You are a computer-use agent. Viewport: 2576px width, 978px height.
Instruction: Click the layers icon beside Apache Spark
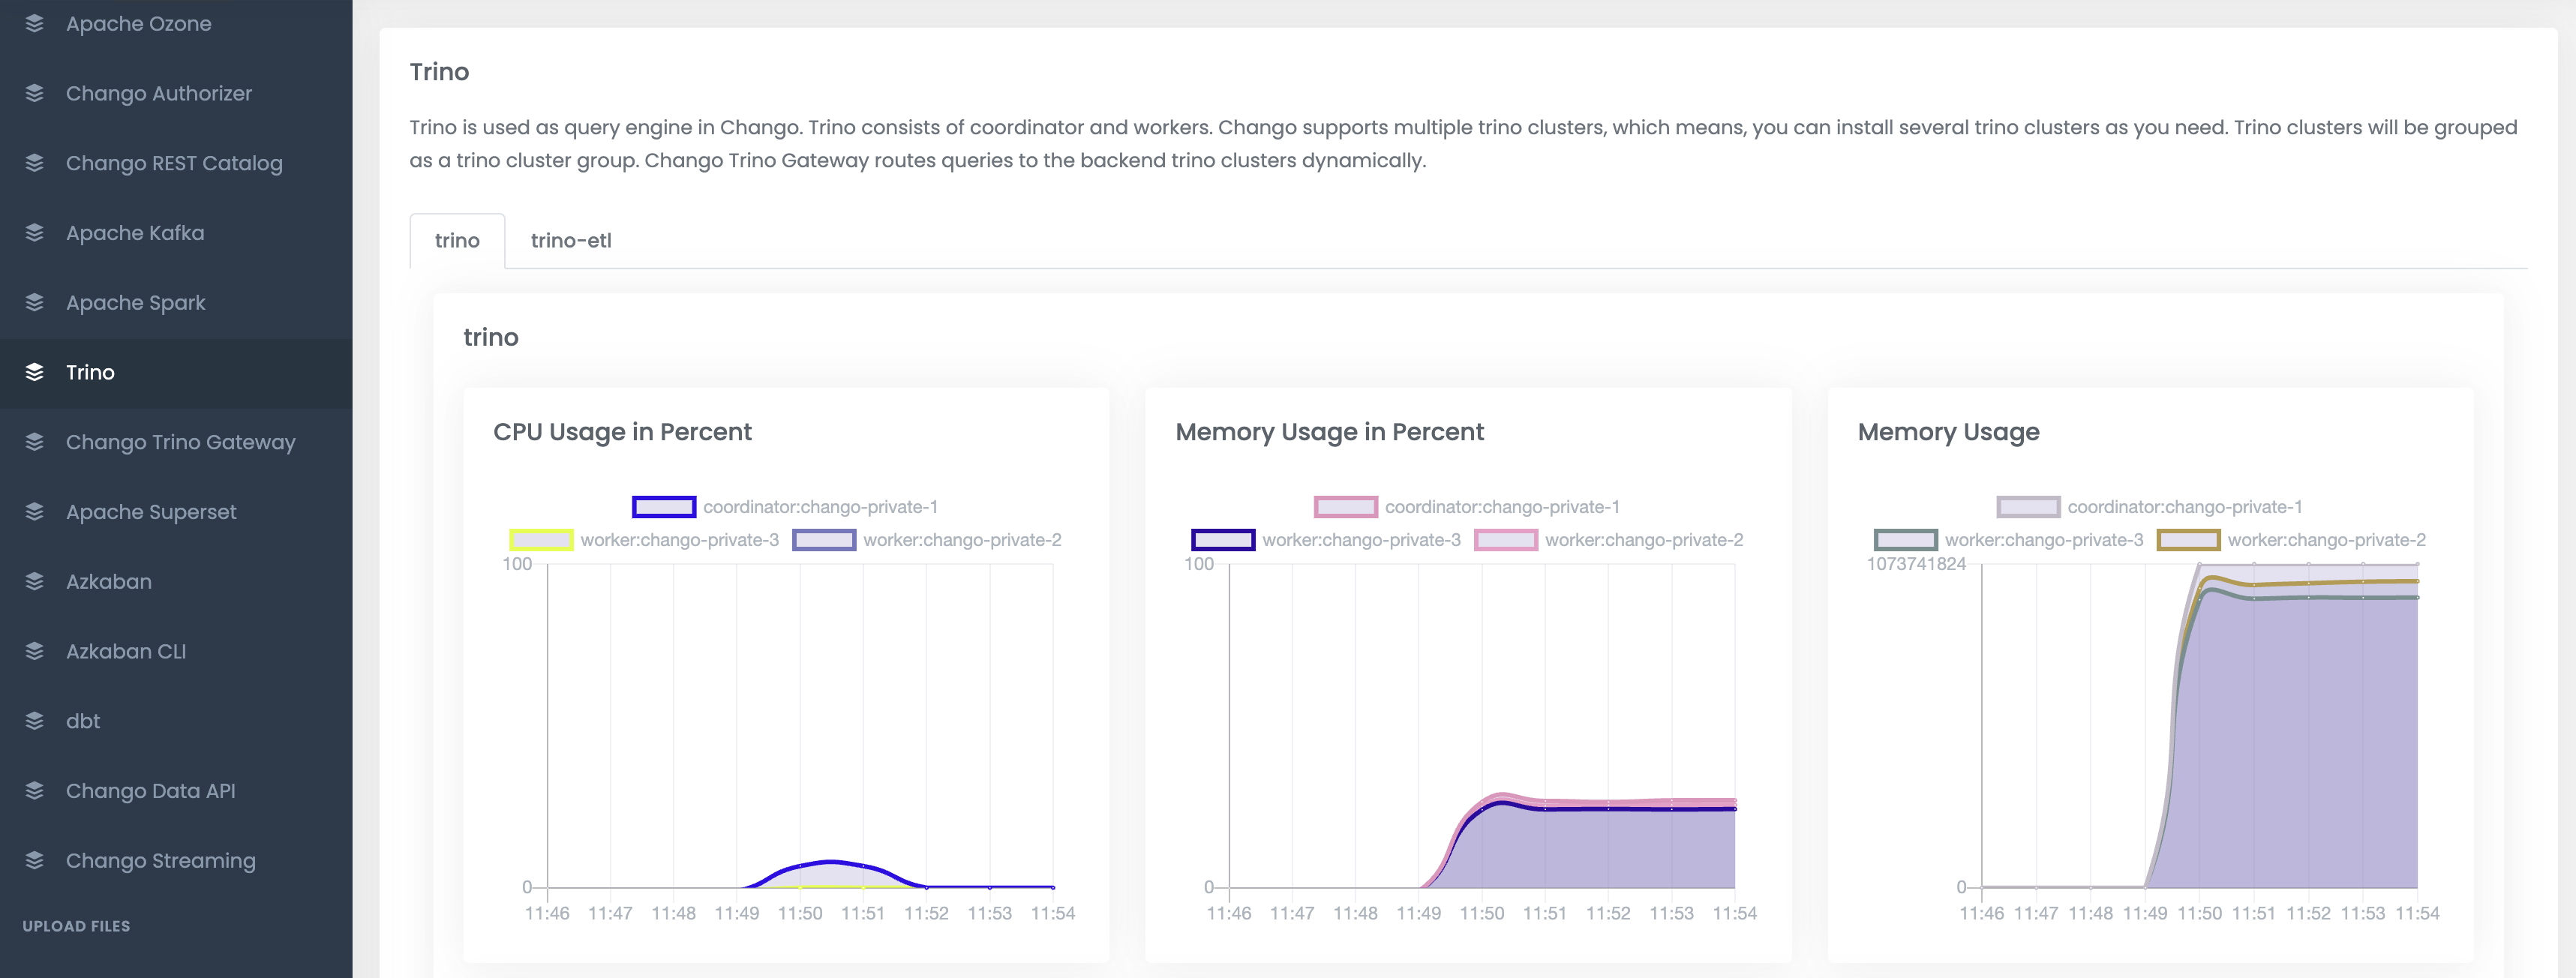tap(35, 302)
